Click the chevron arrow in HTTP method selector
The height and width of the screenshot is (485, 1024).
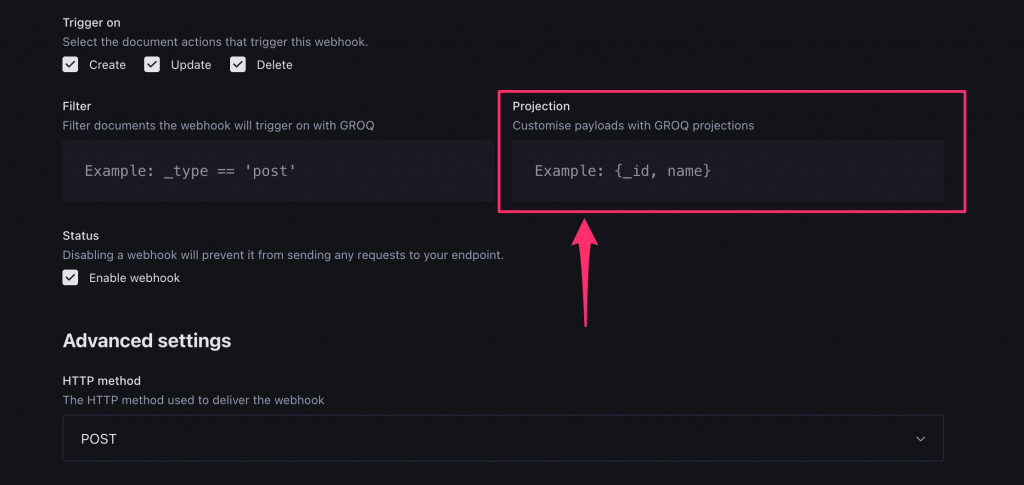coord(921,438)
